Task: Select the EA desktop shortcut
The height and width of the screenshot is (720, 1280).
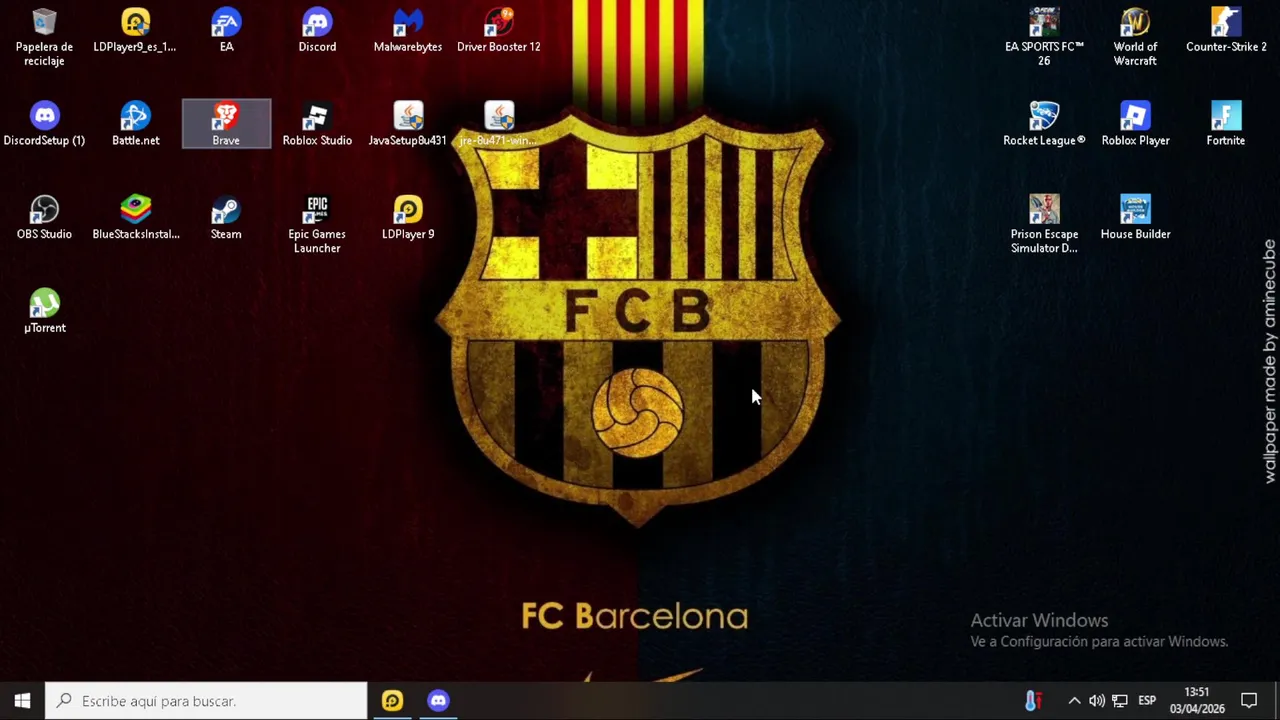Action: pos(226,30)
